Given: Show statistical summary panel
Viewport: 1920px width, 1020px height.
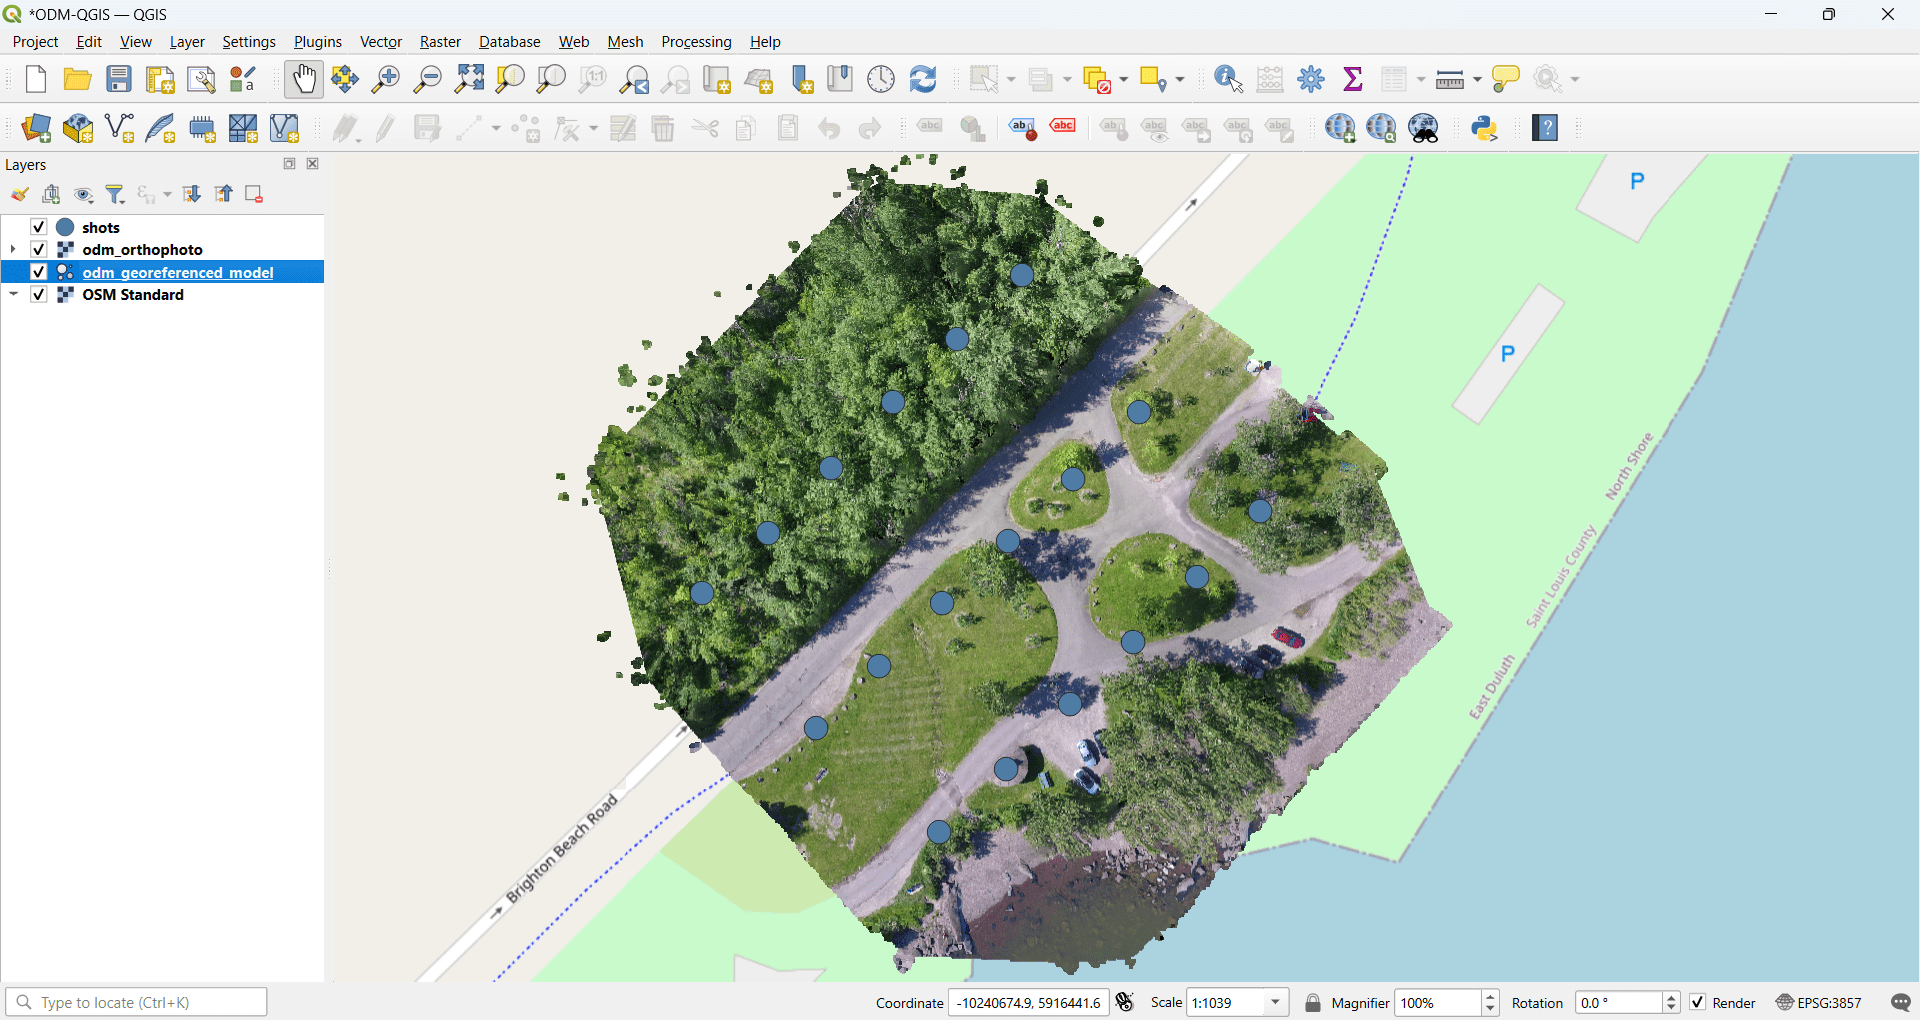Looking at the screenshot, I should pyautogui.click(x=1352, y=79).
